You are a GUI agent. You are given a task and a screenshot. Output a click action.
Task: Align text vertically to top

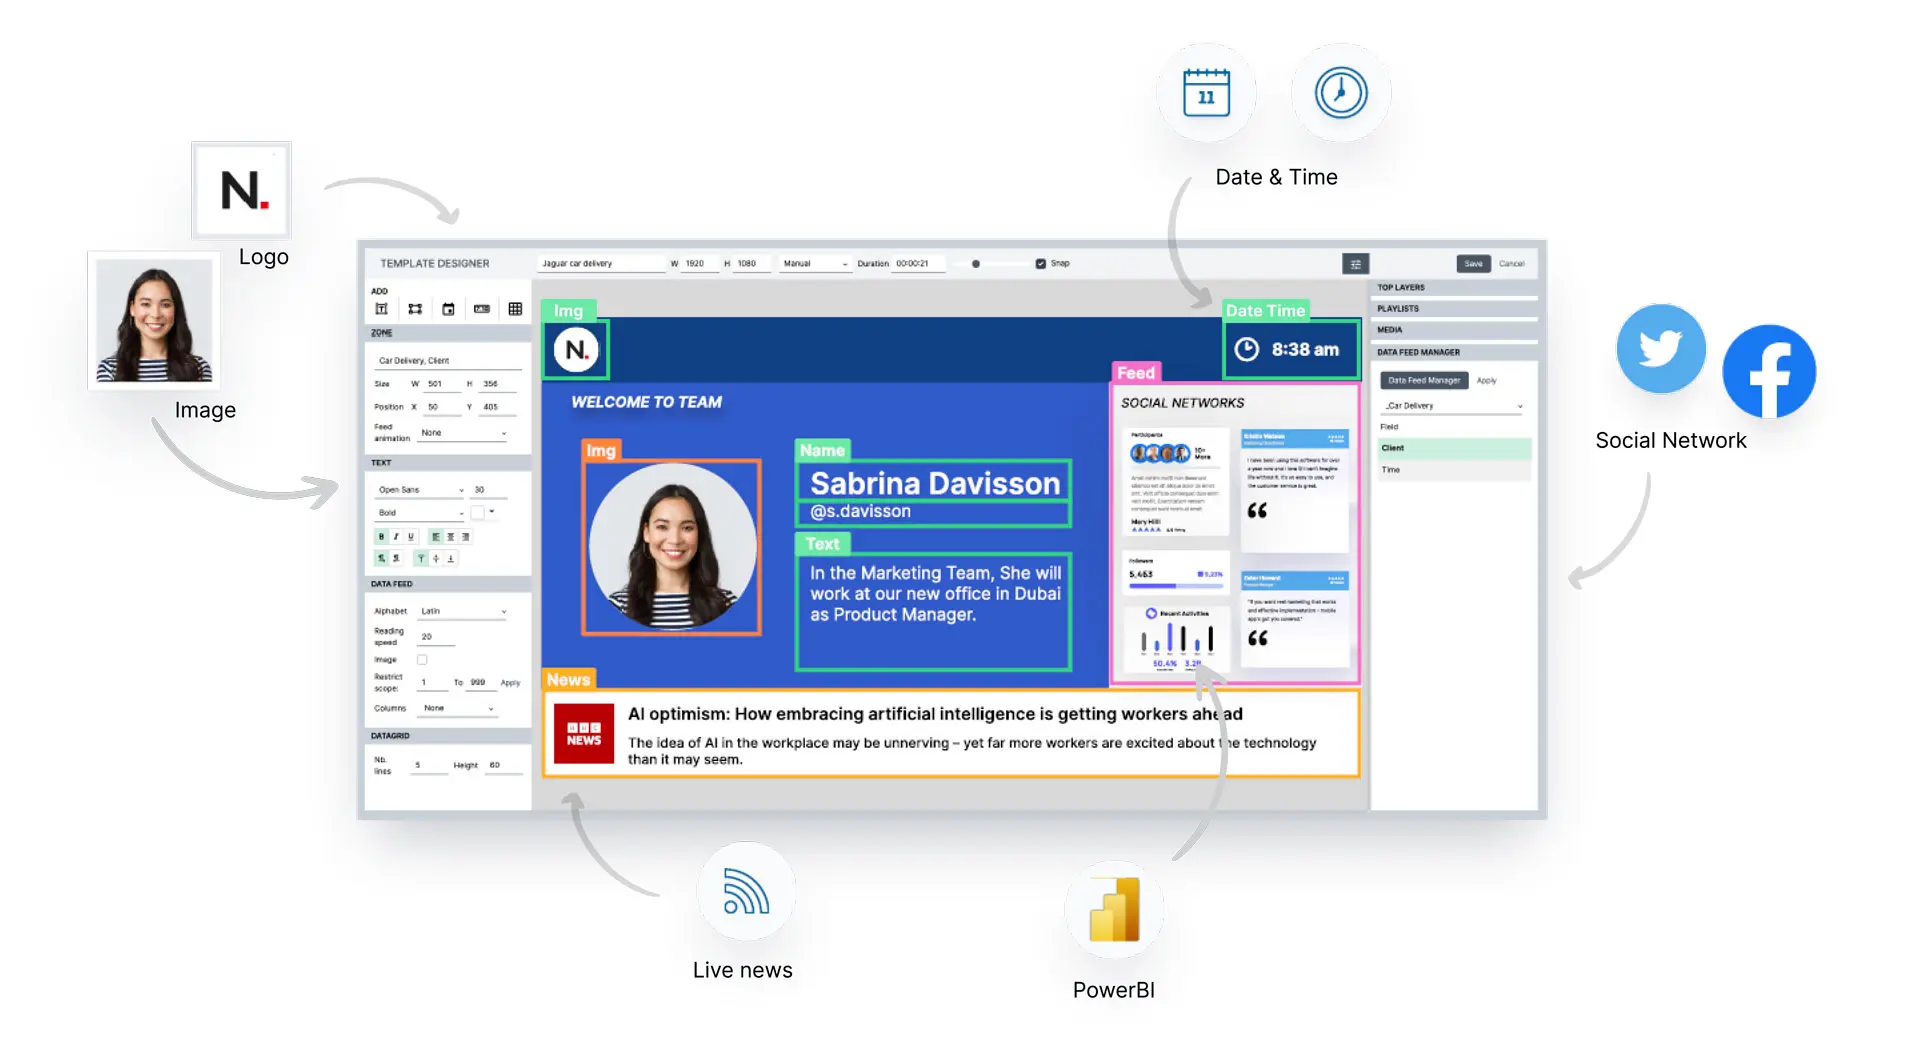click(421, 558)
